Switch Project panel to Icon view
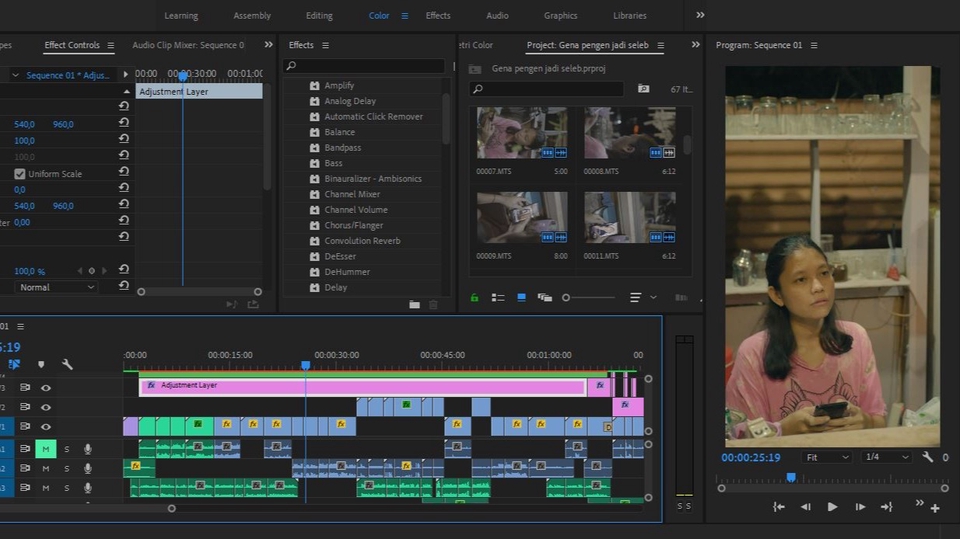Viewport: 960px width, 539px height. tap(521, 298)
